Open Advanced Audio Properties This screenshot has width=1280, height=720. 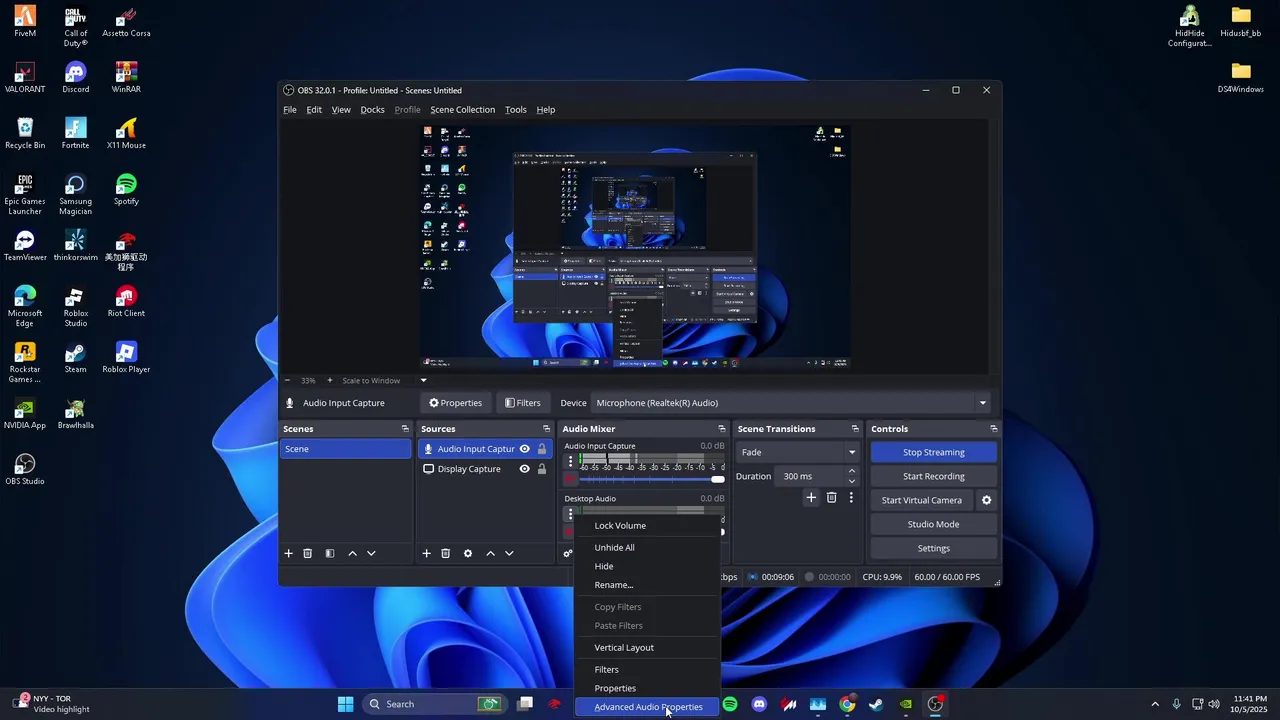click(648, 707)
